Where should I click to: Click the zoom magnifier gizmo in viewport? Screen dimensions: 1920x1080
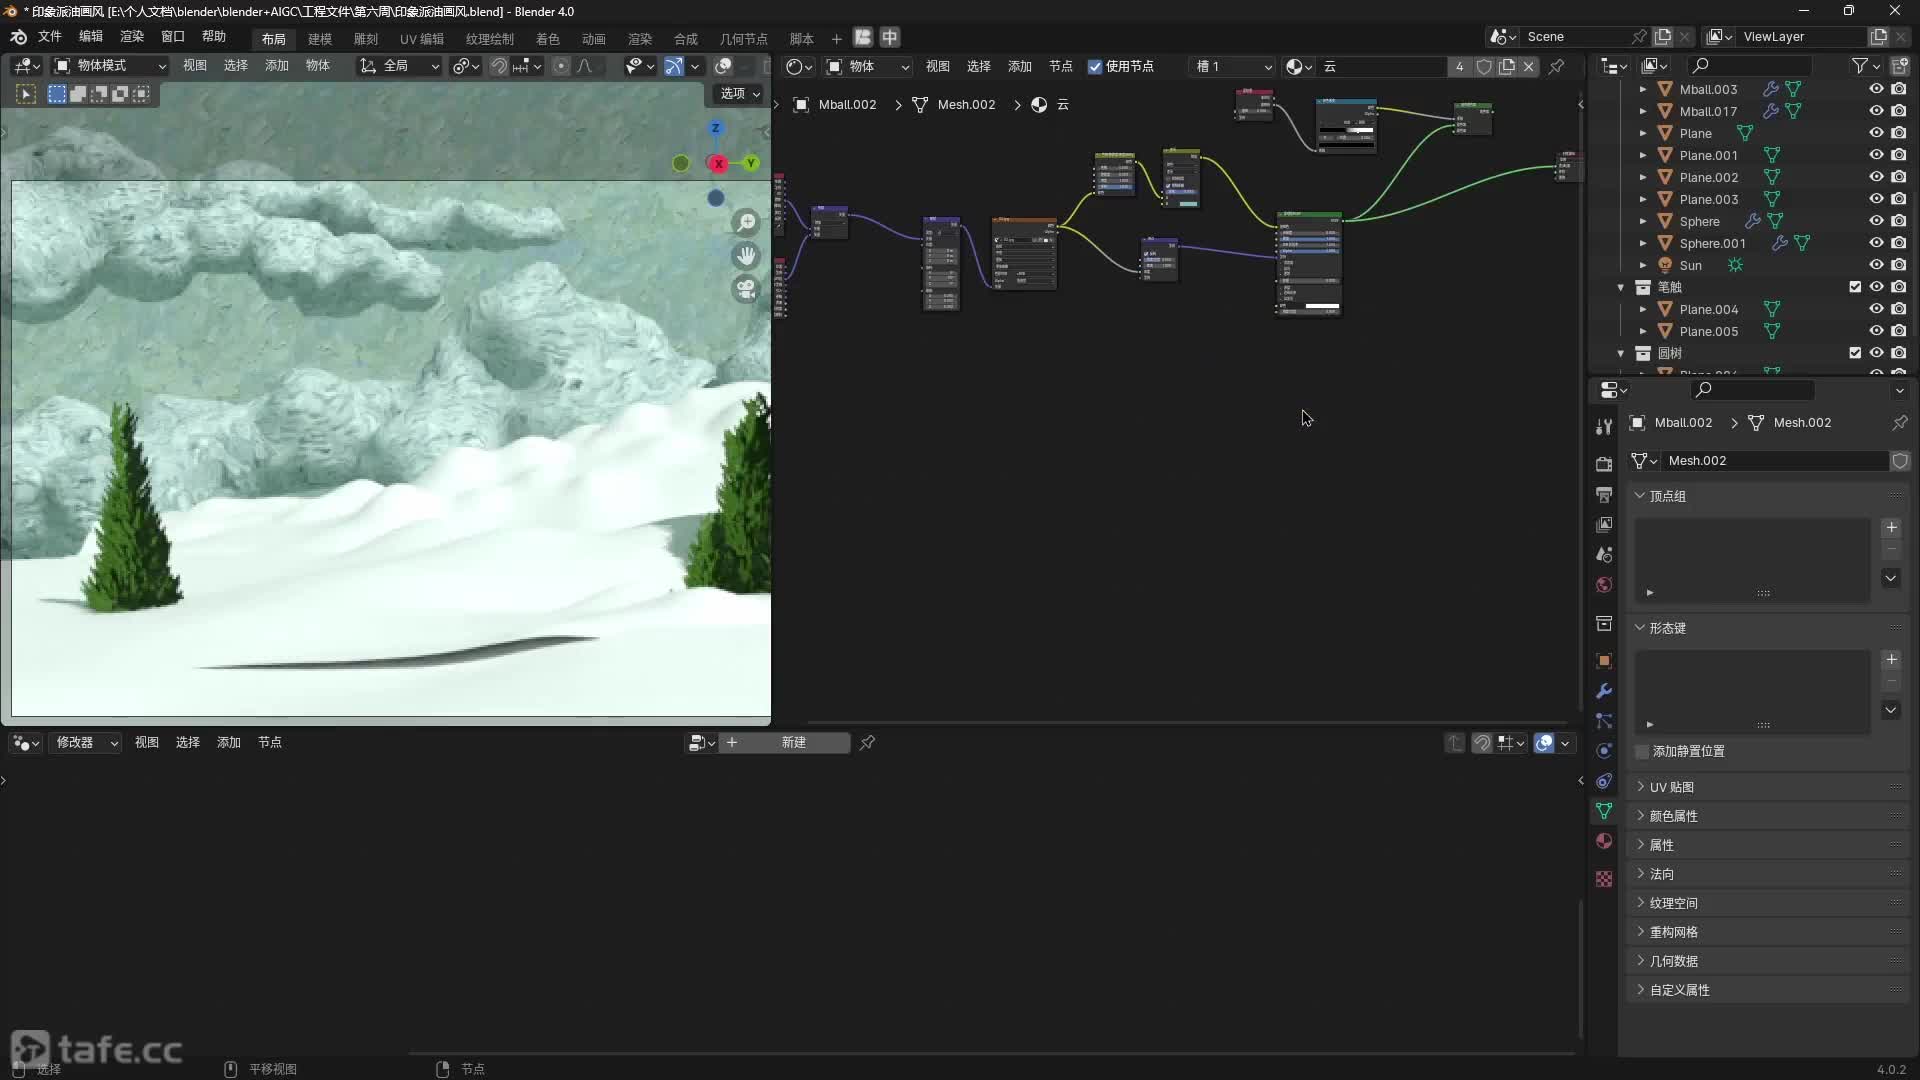746,223
